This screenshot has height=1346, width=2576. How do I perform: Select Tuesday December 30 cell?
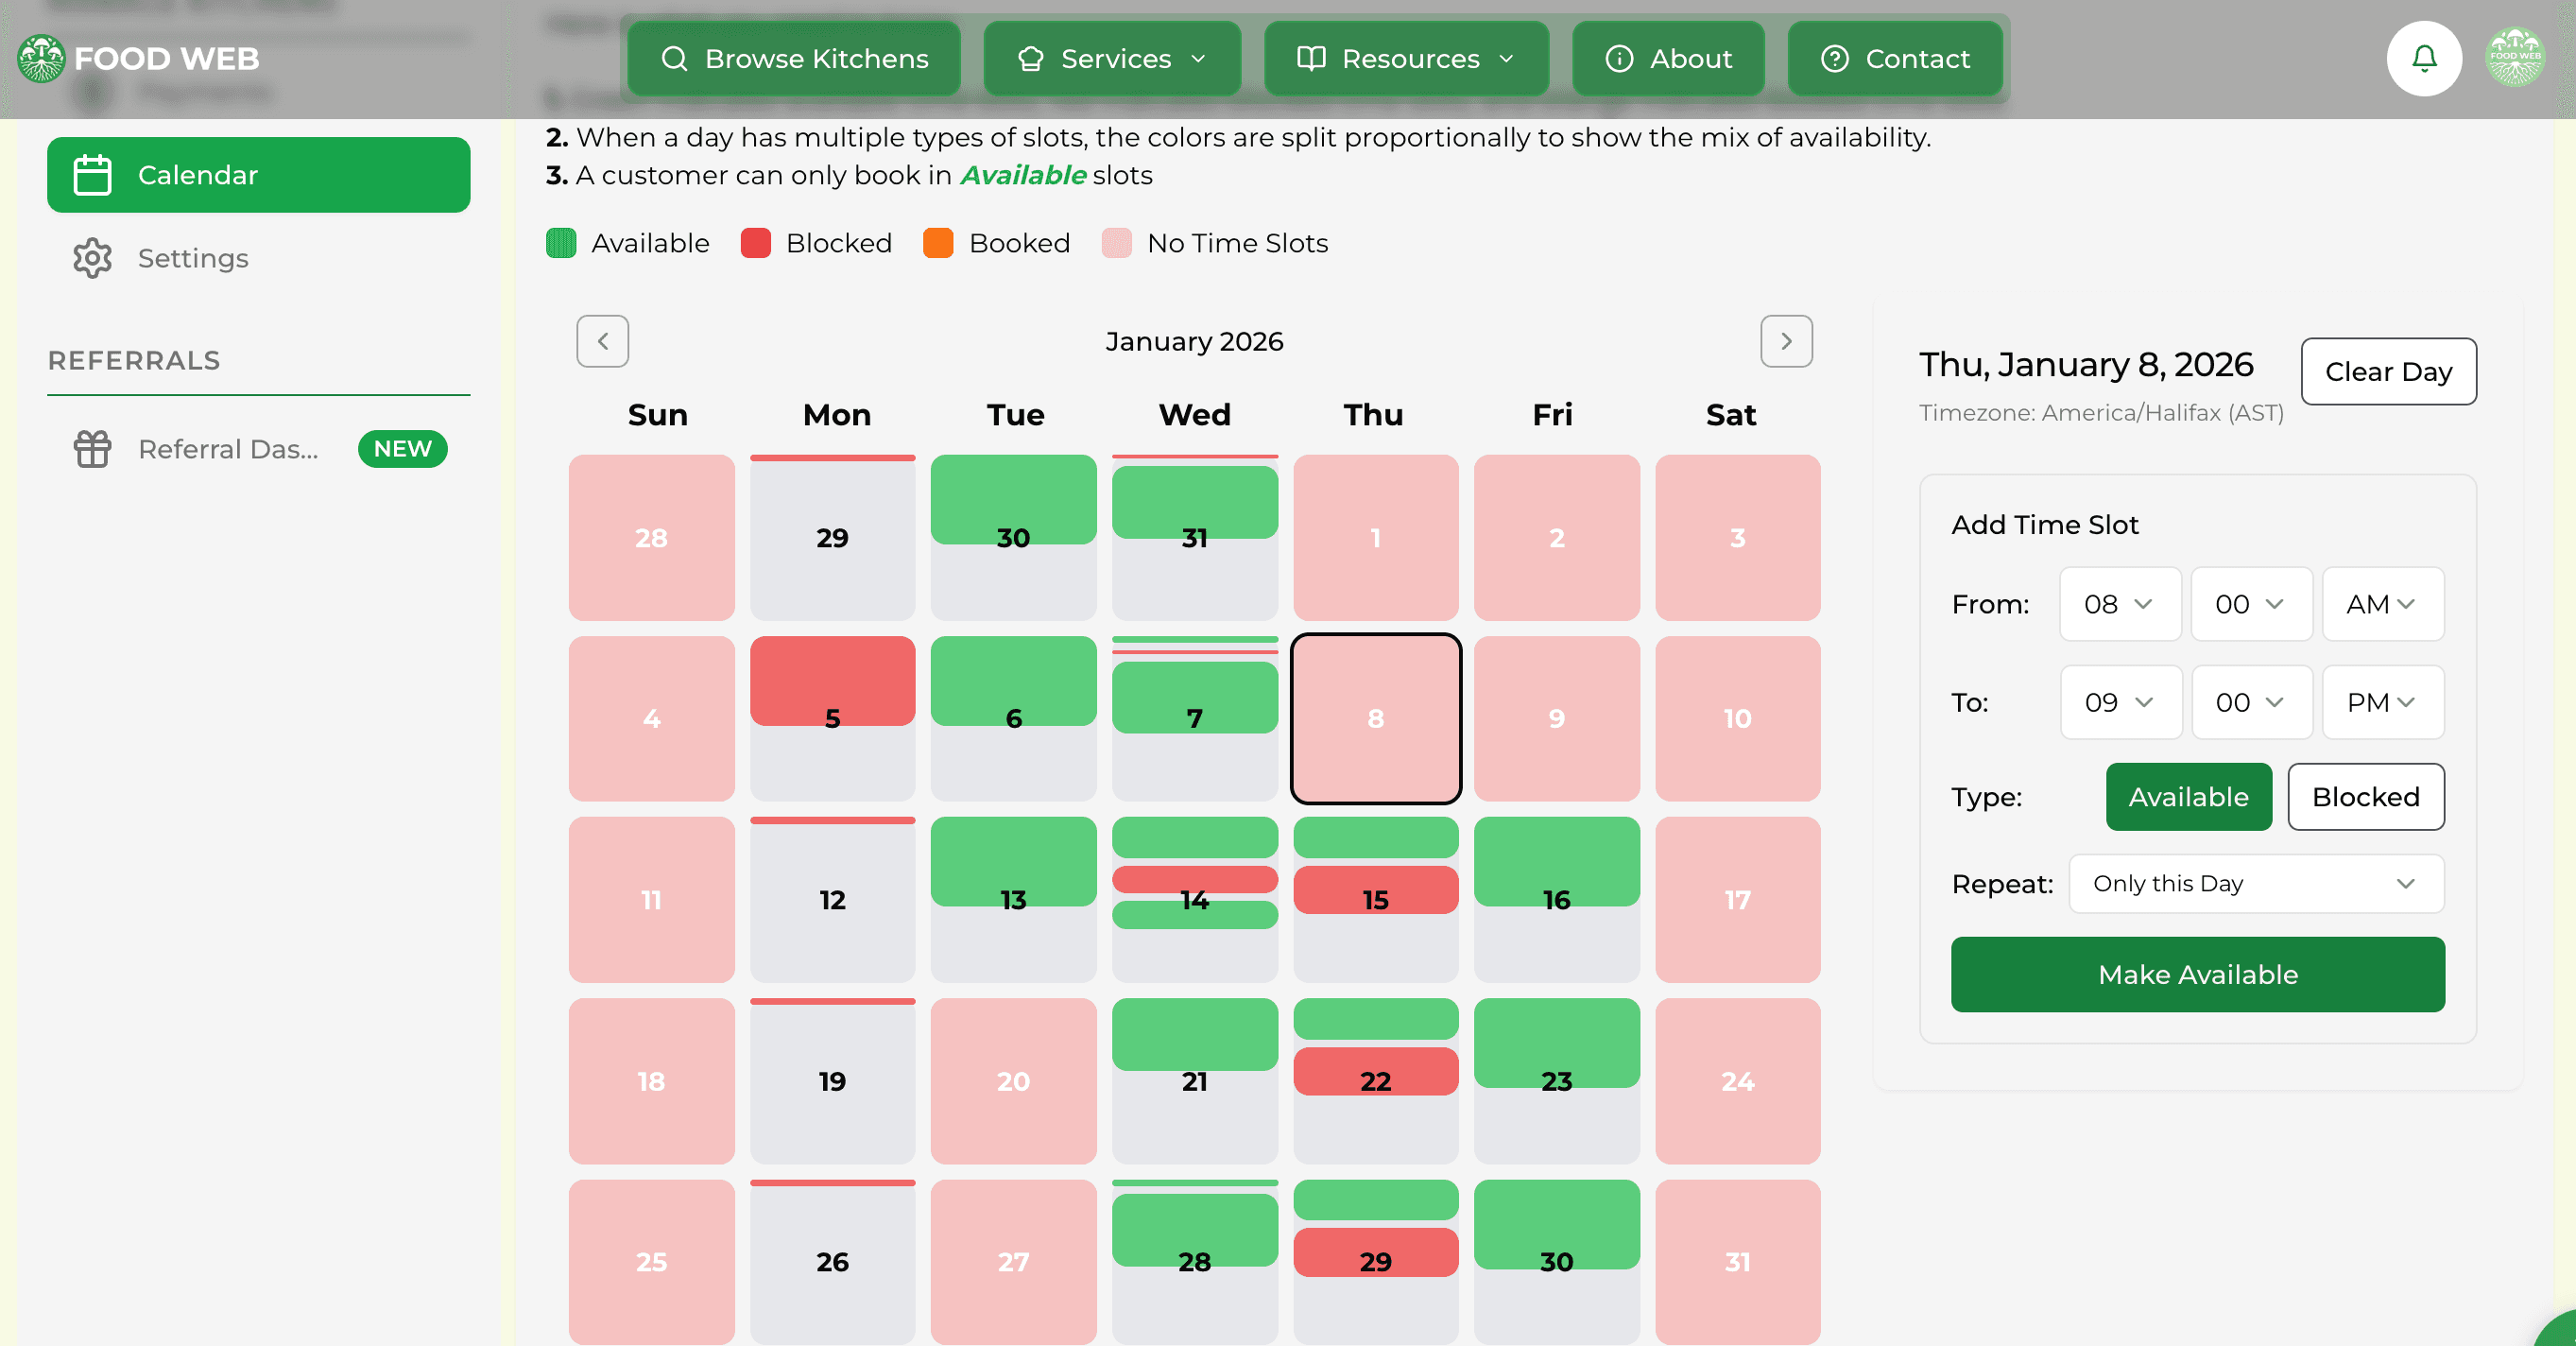pyautogui.click(x=1013, y=537)
